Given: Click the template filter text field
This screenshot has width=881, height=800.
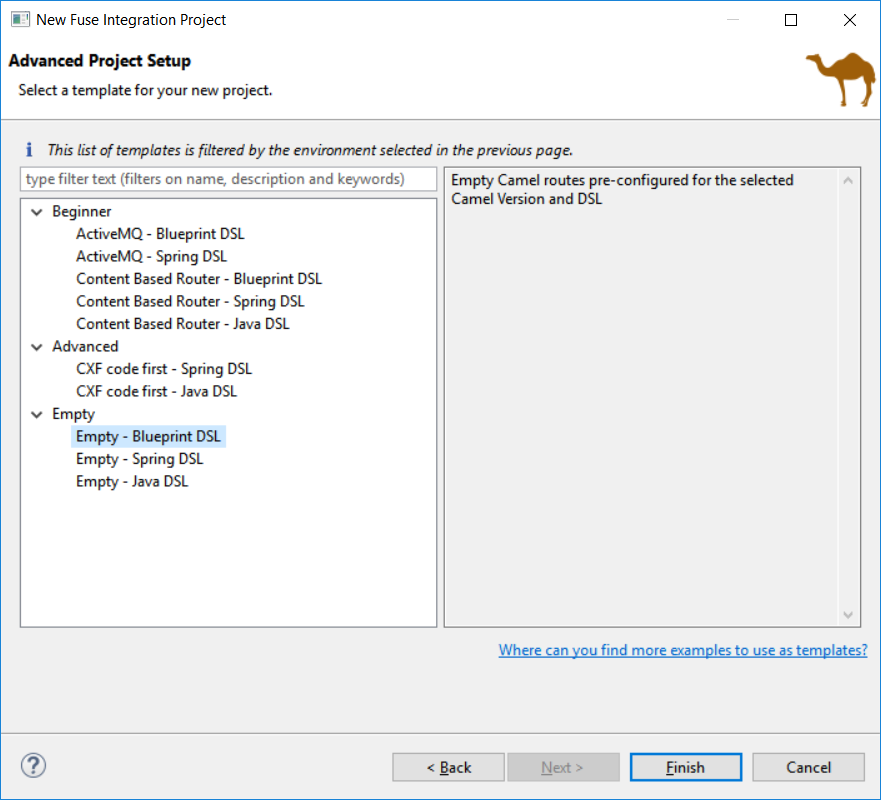Looking at the screenshot, I should 228,179.
